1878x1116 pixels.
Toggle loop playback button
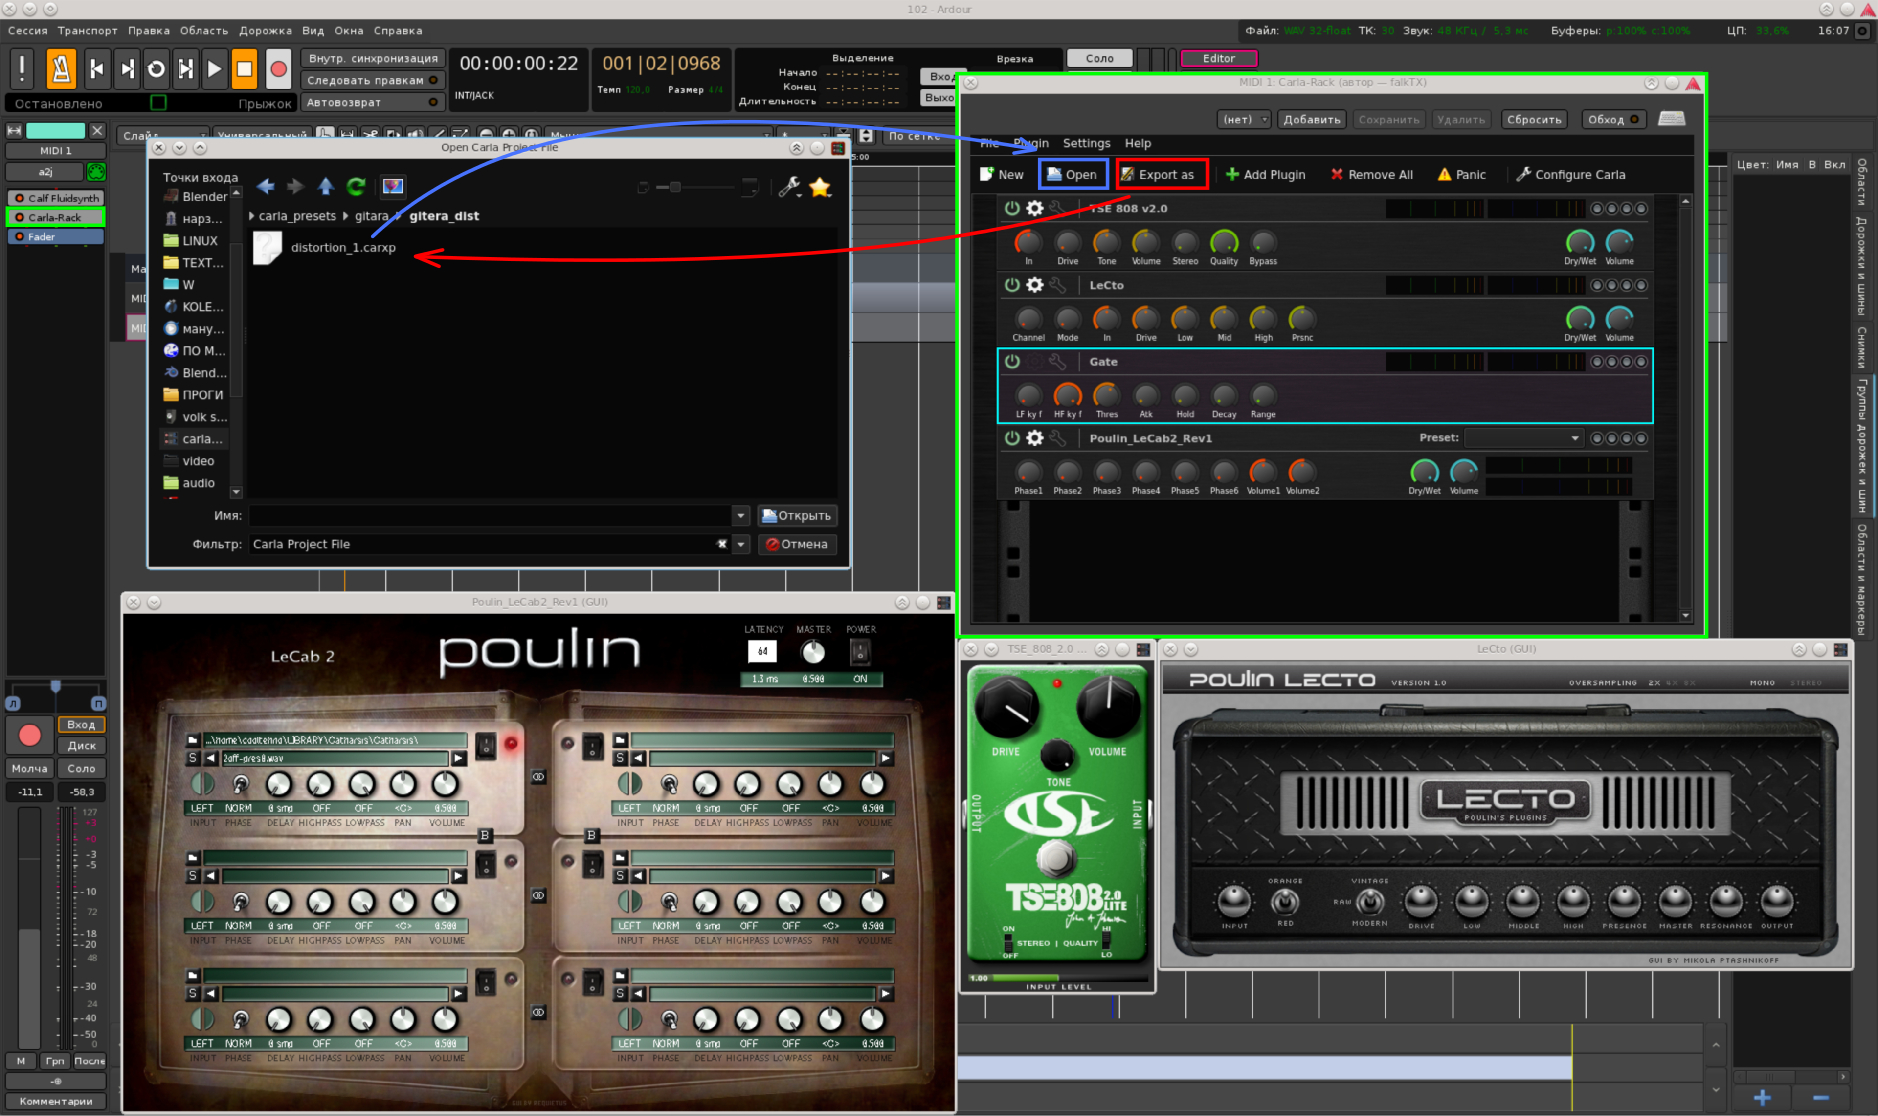click(x=156, y=69)
